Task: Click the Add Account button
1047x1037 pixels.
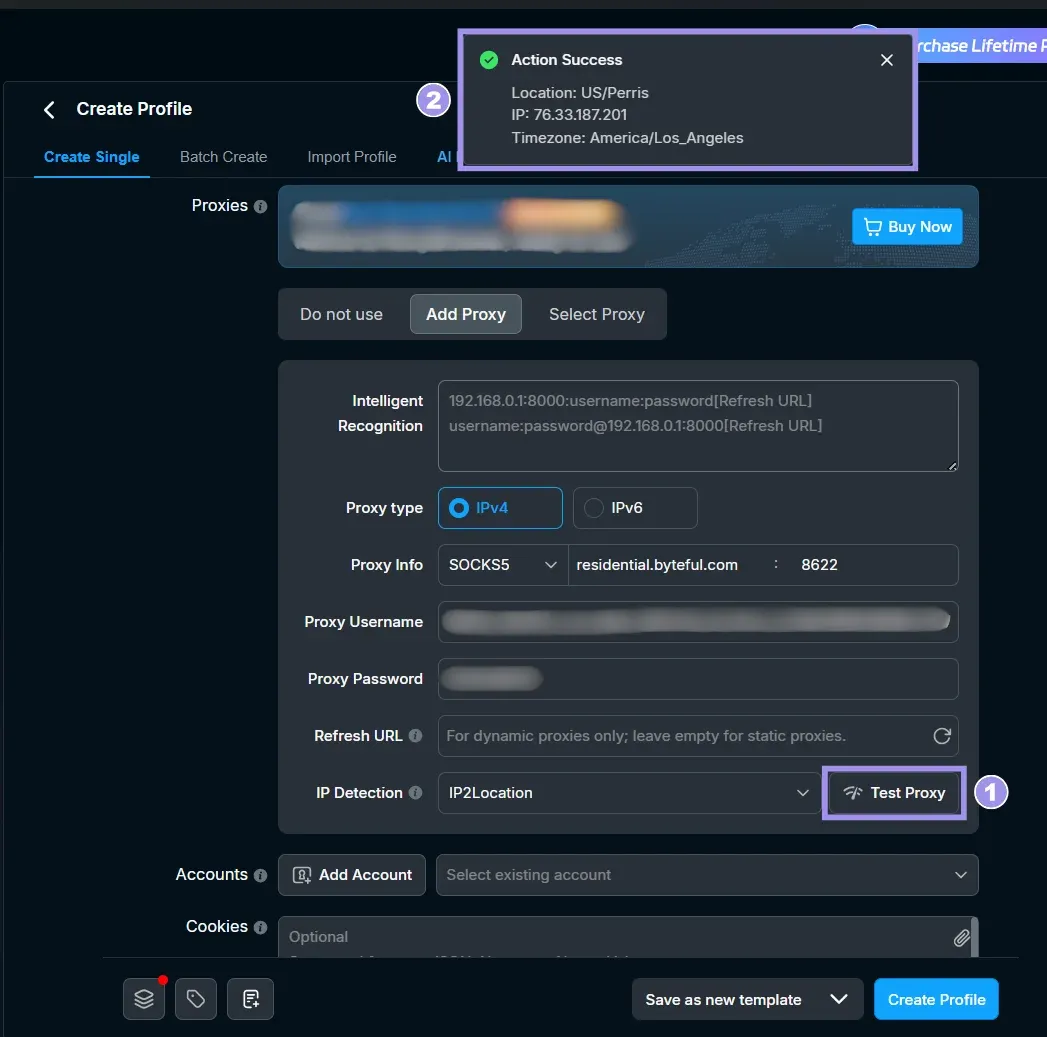Action: [x=352, y=875]
